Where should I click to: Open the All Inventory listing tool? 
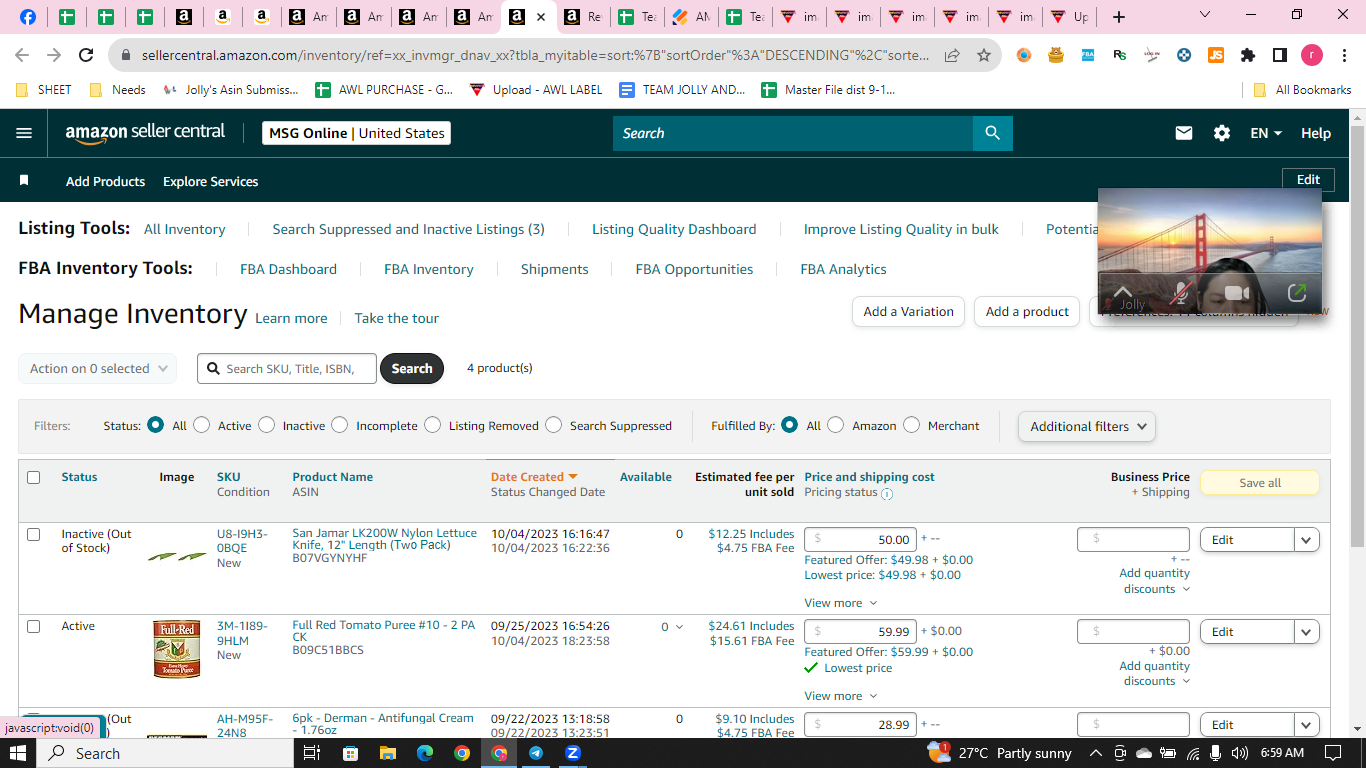184,229
